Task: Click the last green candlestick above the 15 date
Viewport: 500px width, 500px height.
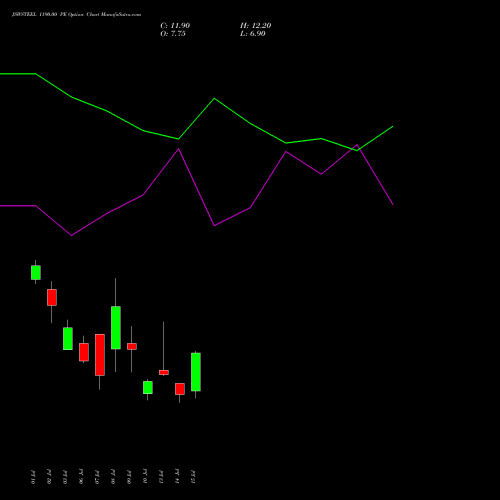Action: (x=196, y=372)
